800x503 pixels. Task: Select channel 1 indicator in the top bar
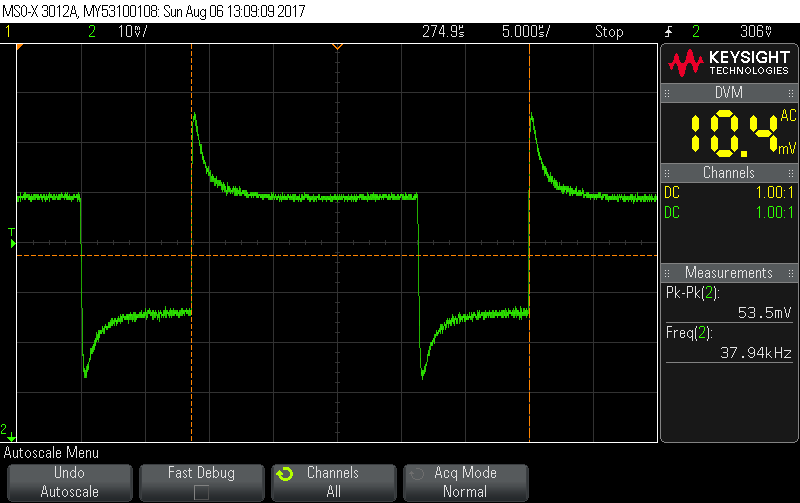(x=9, y=32)
